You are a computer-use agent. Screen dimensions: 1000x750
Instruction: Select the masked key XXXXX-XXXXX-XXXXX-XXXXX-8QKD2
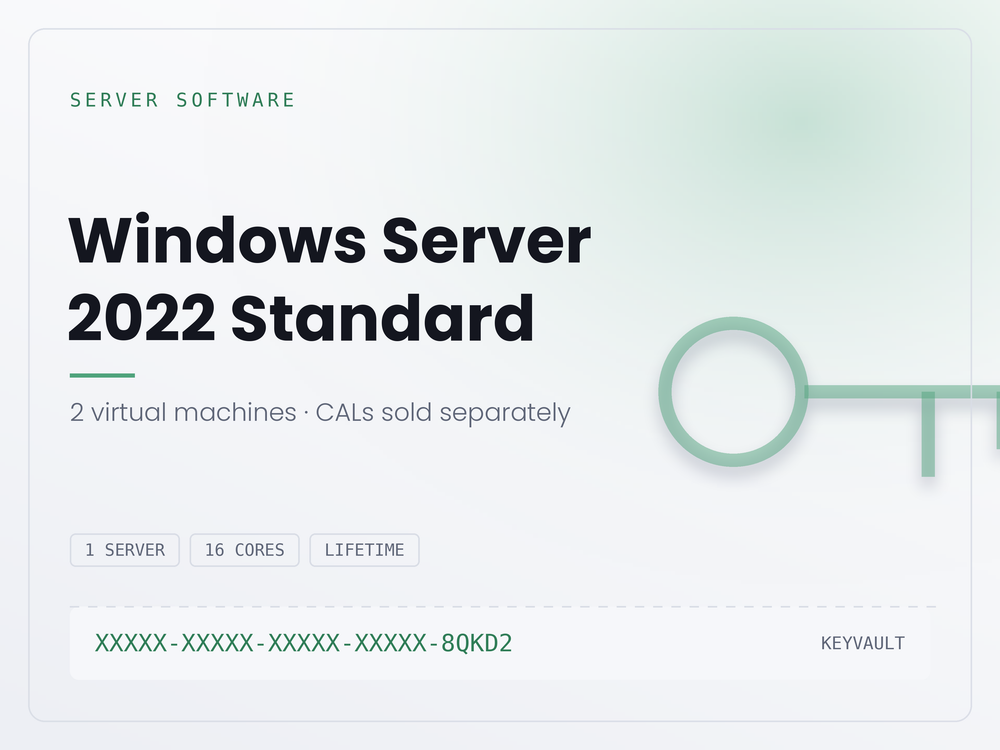pyautogui.click(x=304, y=643)
